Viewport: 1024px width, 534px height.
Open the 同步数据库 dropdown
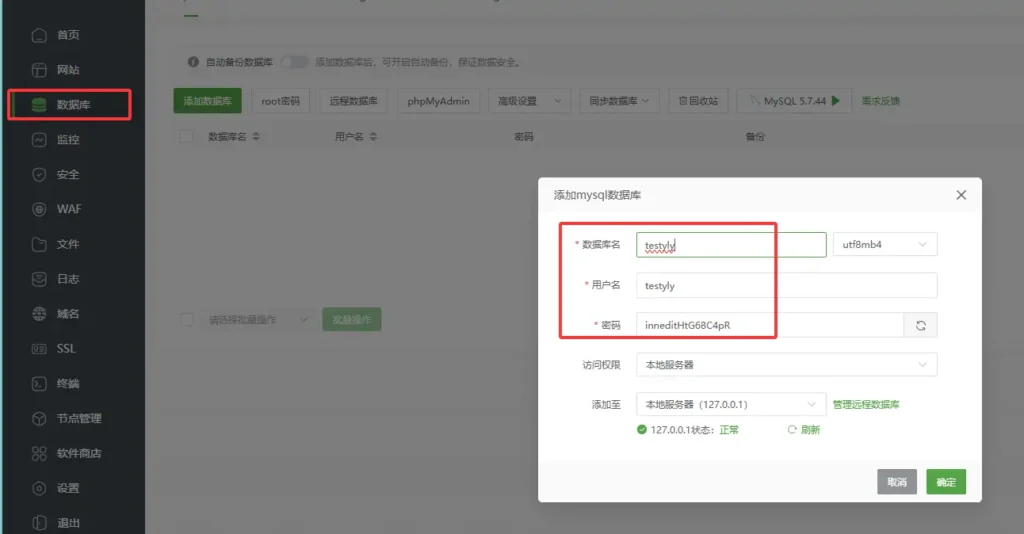[x=619, y=101]
